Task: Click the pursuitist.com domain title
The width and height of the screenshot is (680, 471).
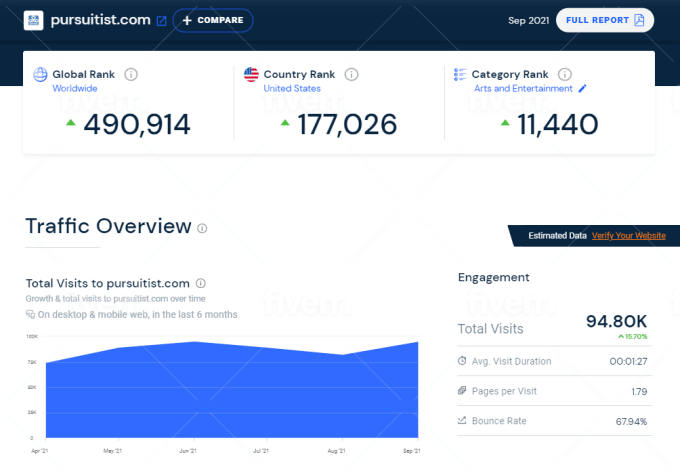Action: click(x=101, y=20)
